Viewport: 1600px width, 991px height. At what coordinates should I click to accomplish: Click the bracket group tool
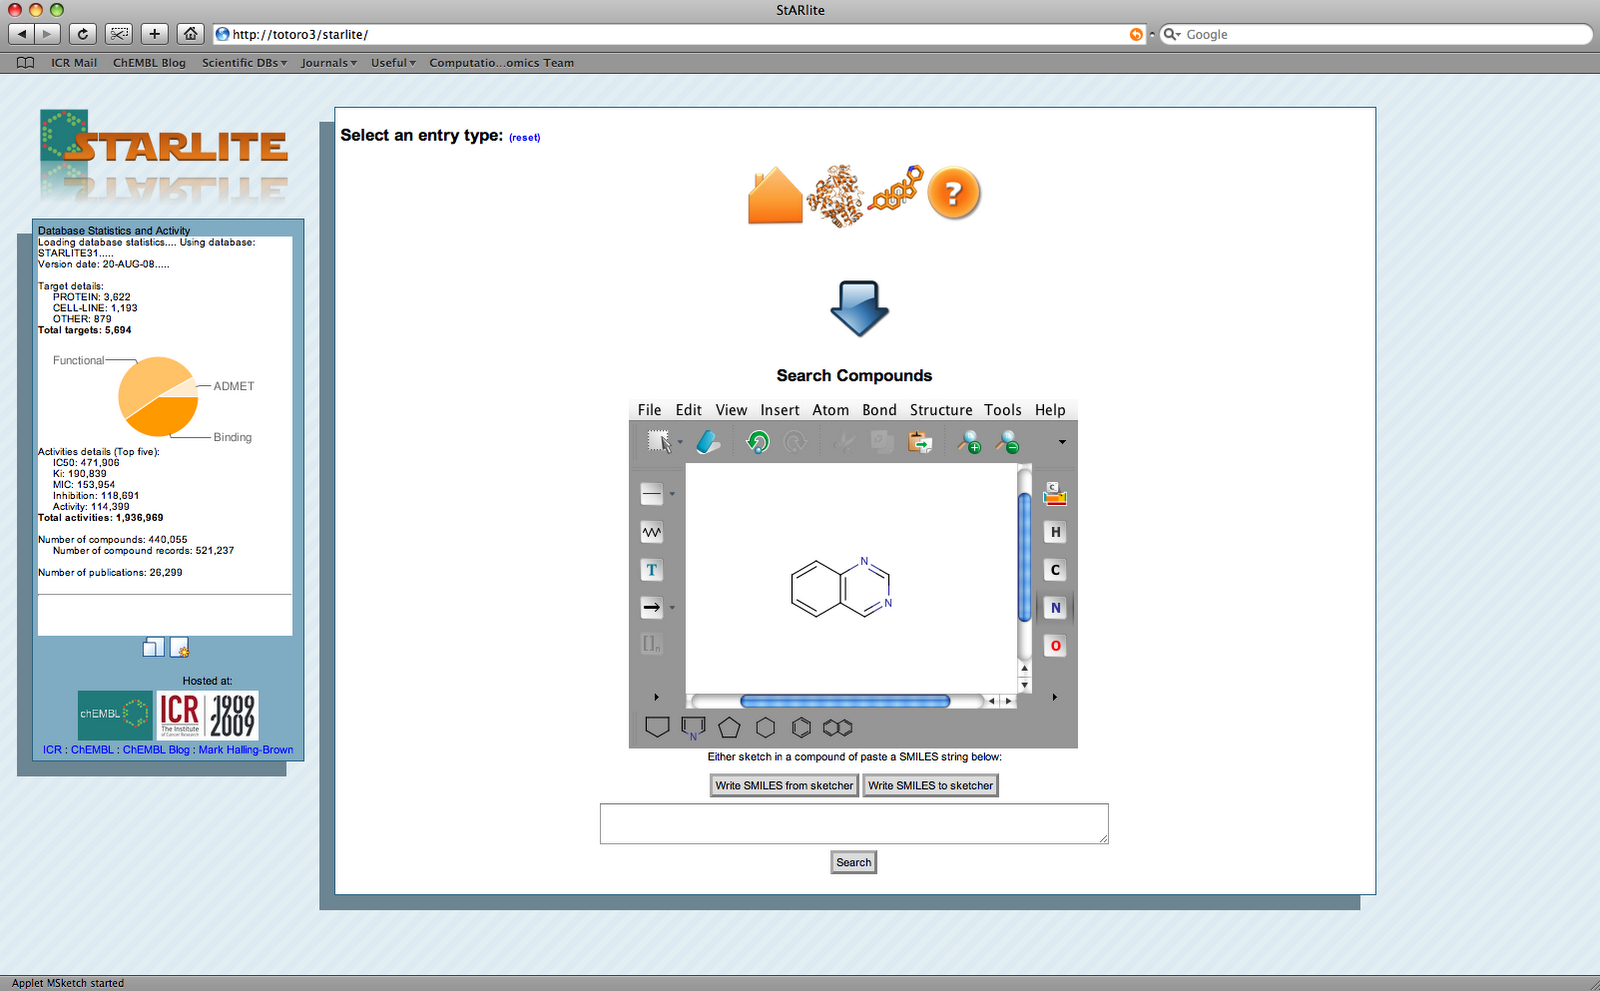tap(652, 644)
